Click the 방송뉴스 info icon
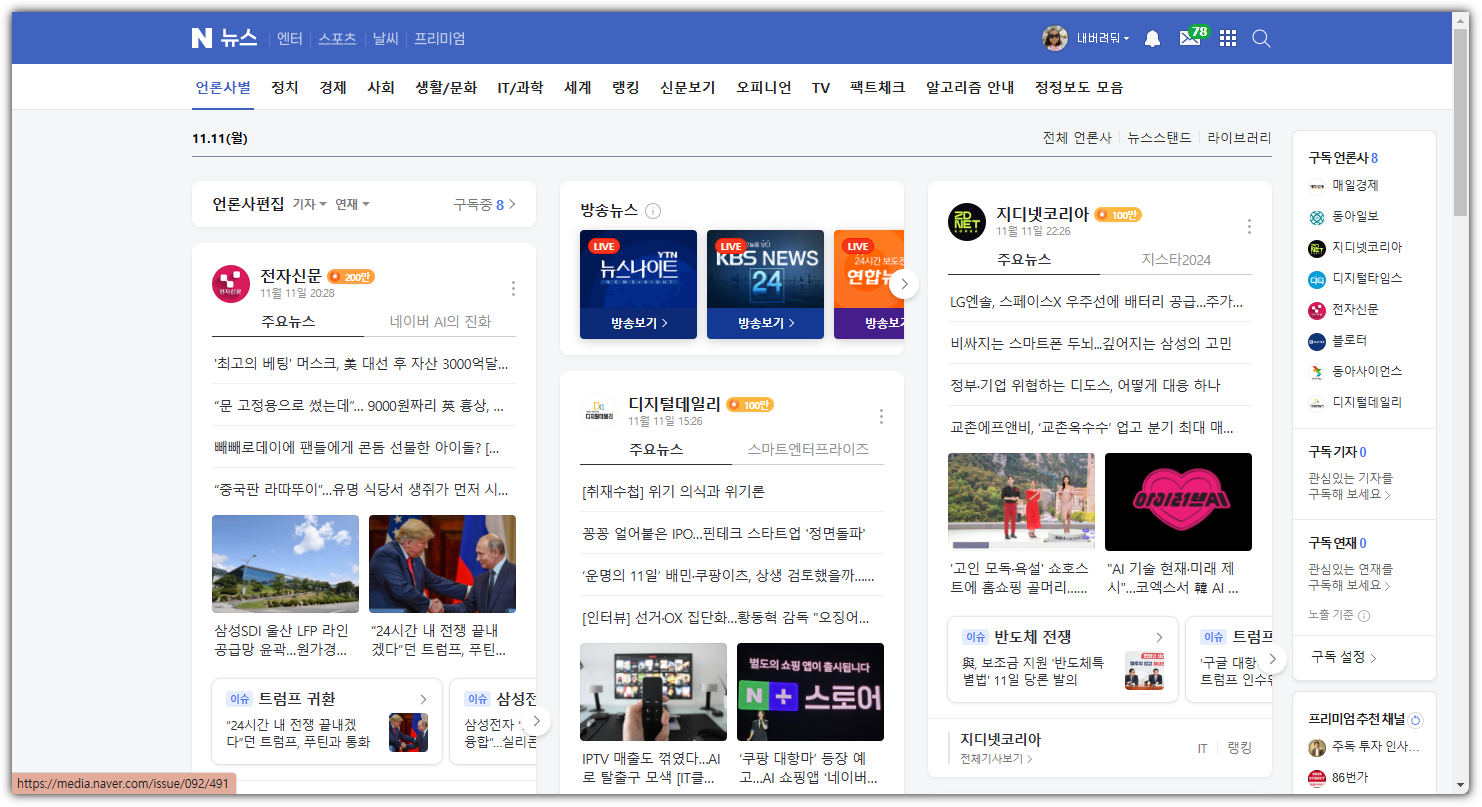Image resolution: width=1482 pixels, height=807 pixels. (653, 211)
